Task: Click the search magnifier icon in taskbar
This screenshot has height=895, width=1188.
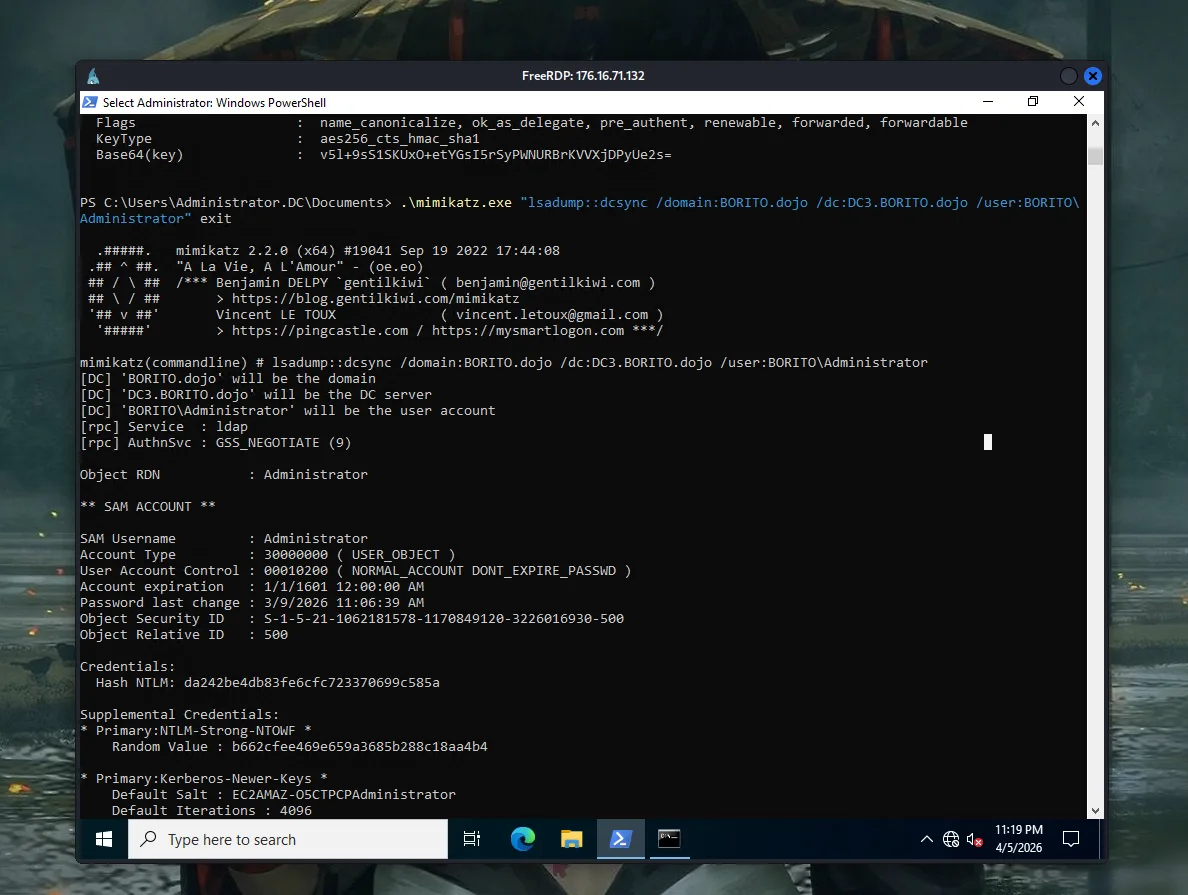Action: [148, 839]
